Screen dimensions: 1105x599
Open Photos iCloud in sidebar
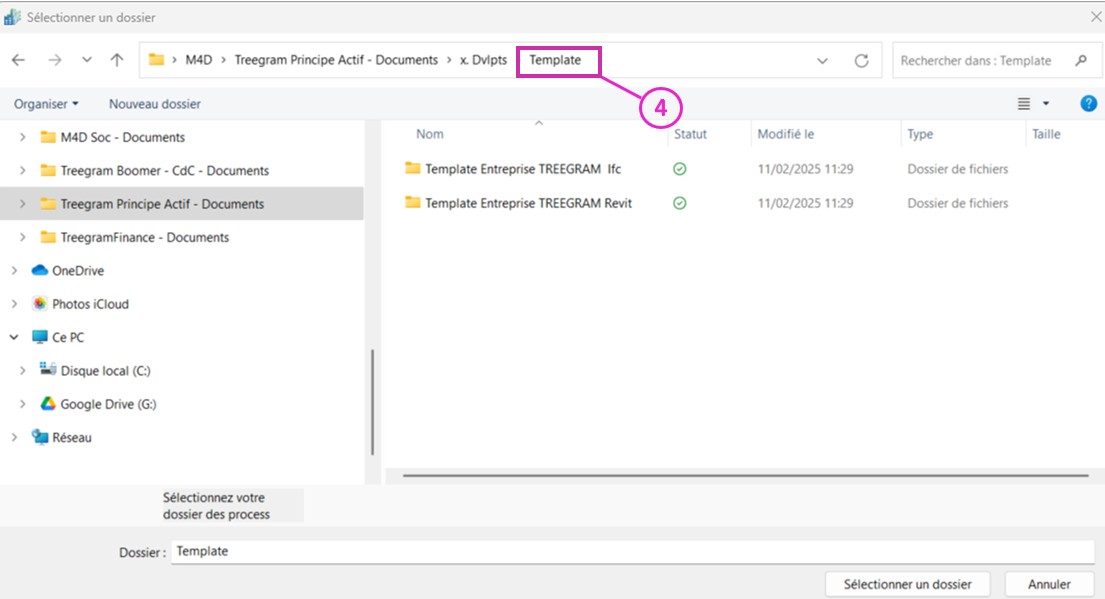90,304
